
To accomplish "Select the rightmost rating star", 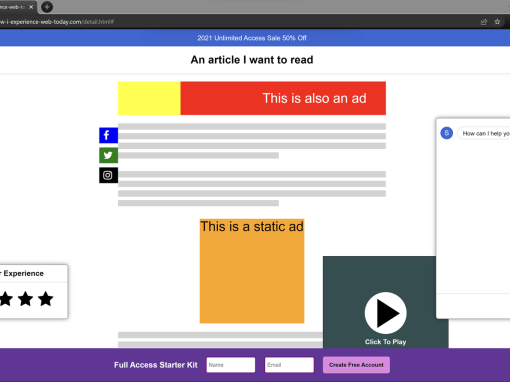I will tap(46, 299).
